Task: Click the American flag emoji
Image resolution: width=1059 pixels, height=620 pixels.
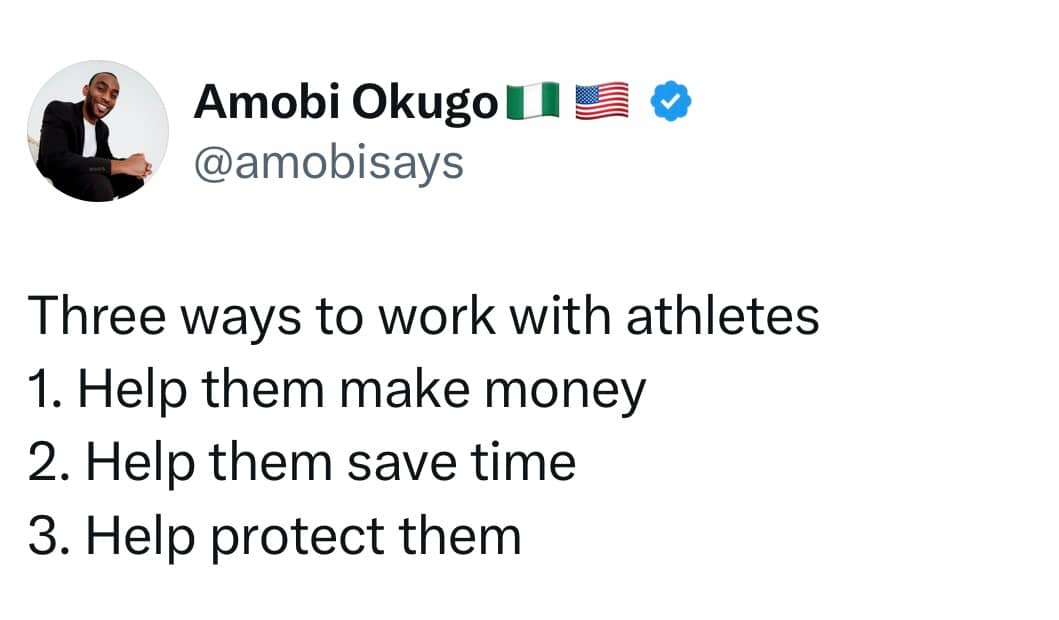Action: (x=602, y=101)
